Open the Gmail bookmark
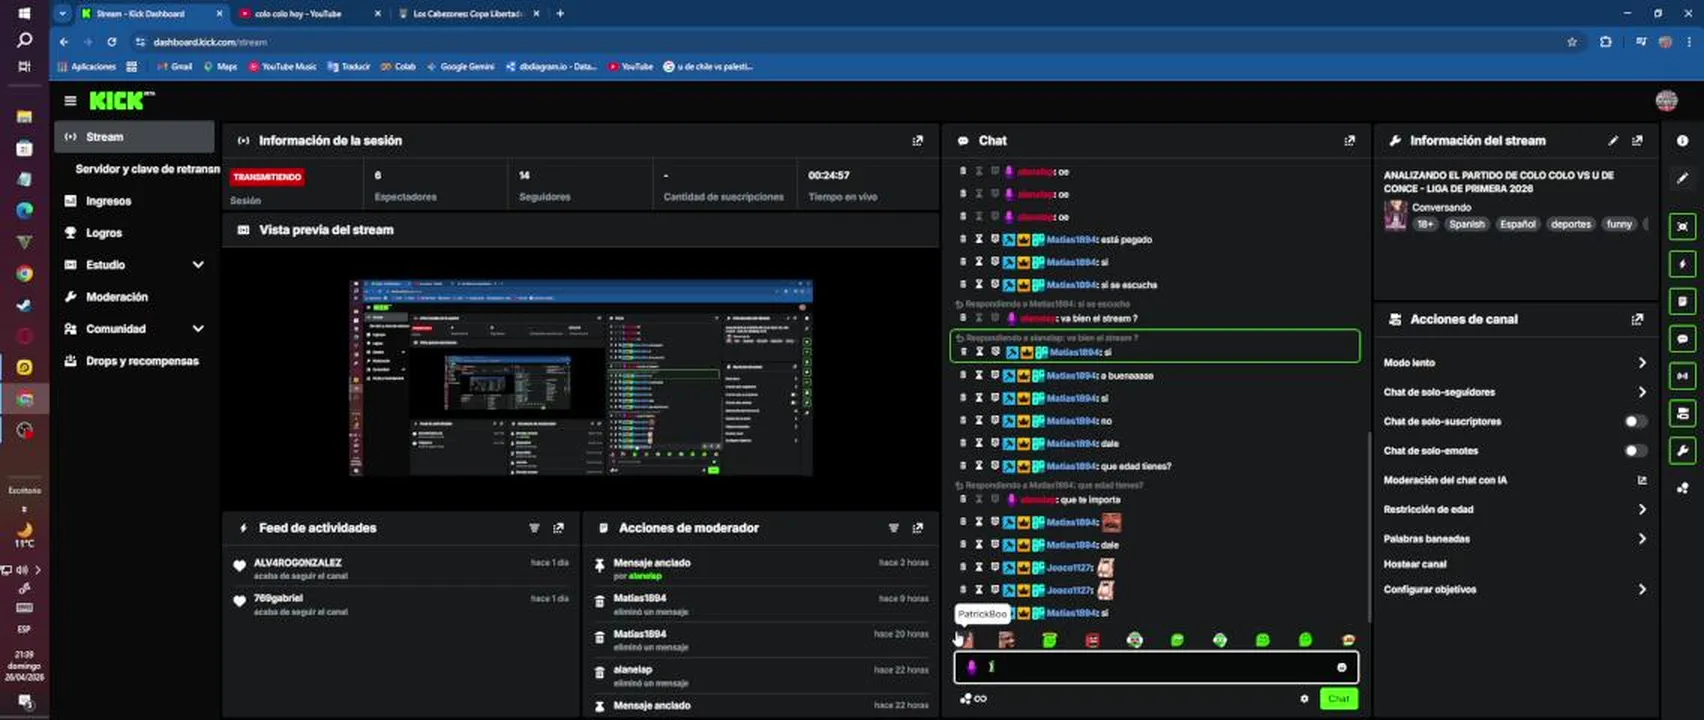 pos(174,67)
